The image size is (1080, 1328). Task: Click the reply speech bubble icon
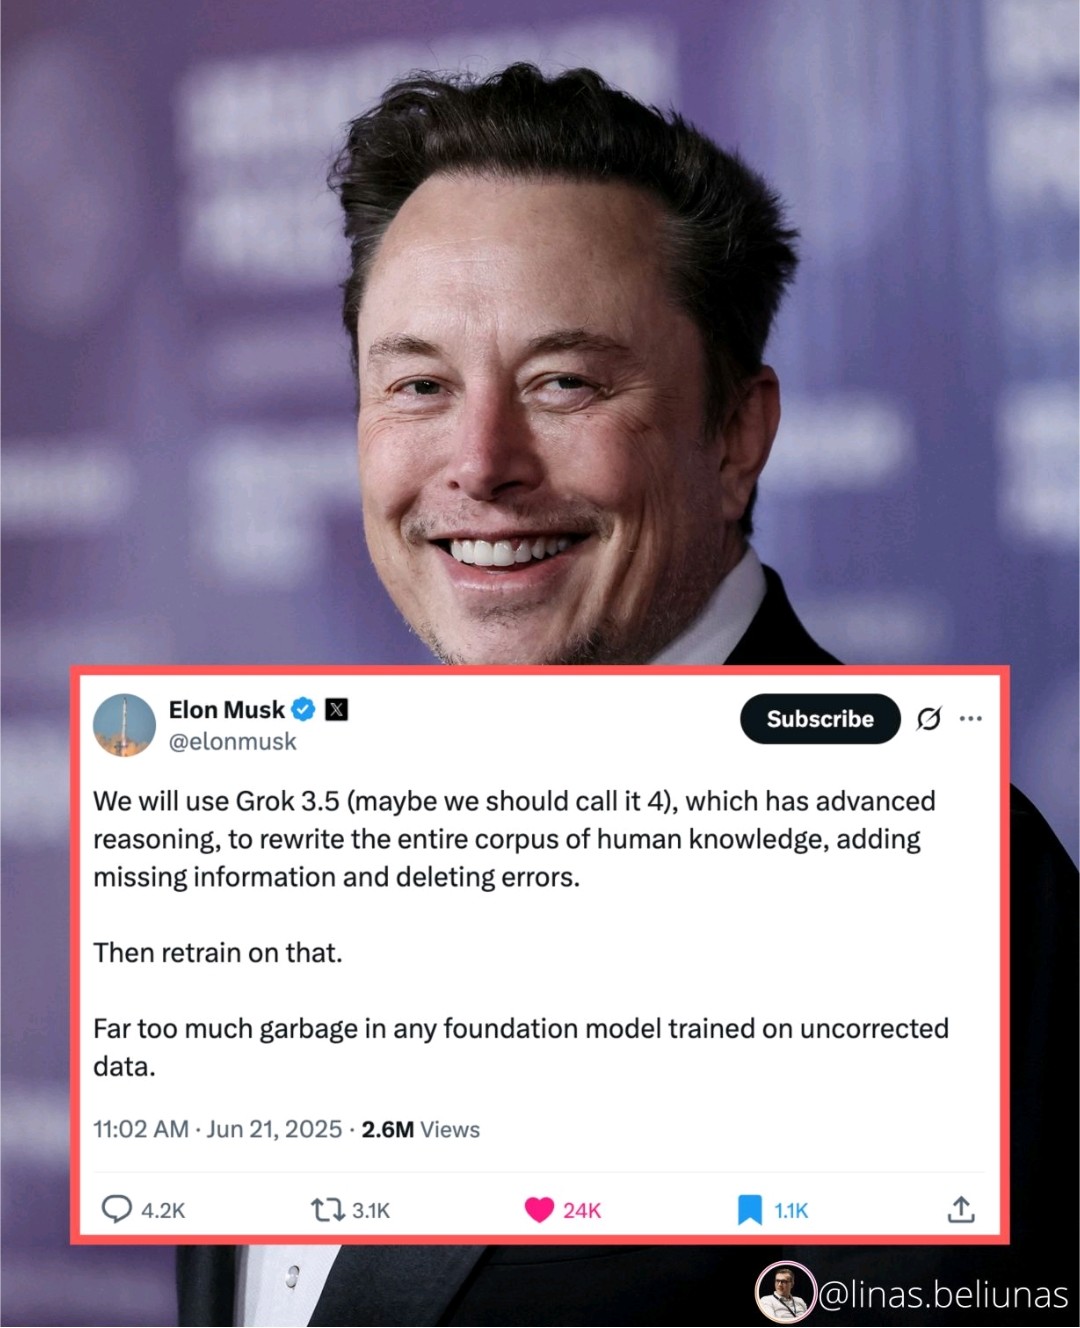(117, 1209)
